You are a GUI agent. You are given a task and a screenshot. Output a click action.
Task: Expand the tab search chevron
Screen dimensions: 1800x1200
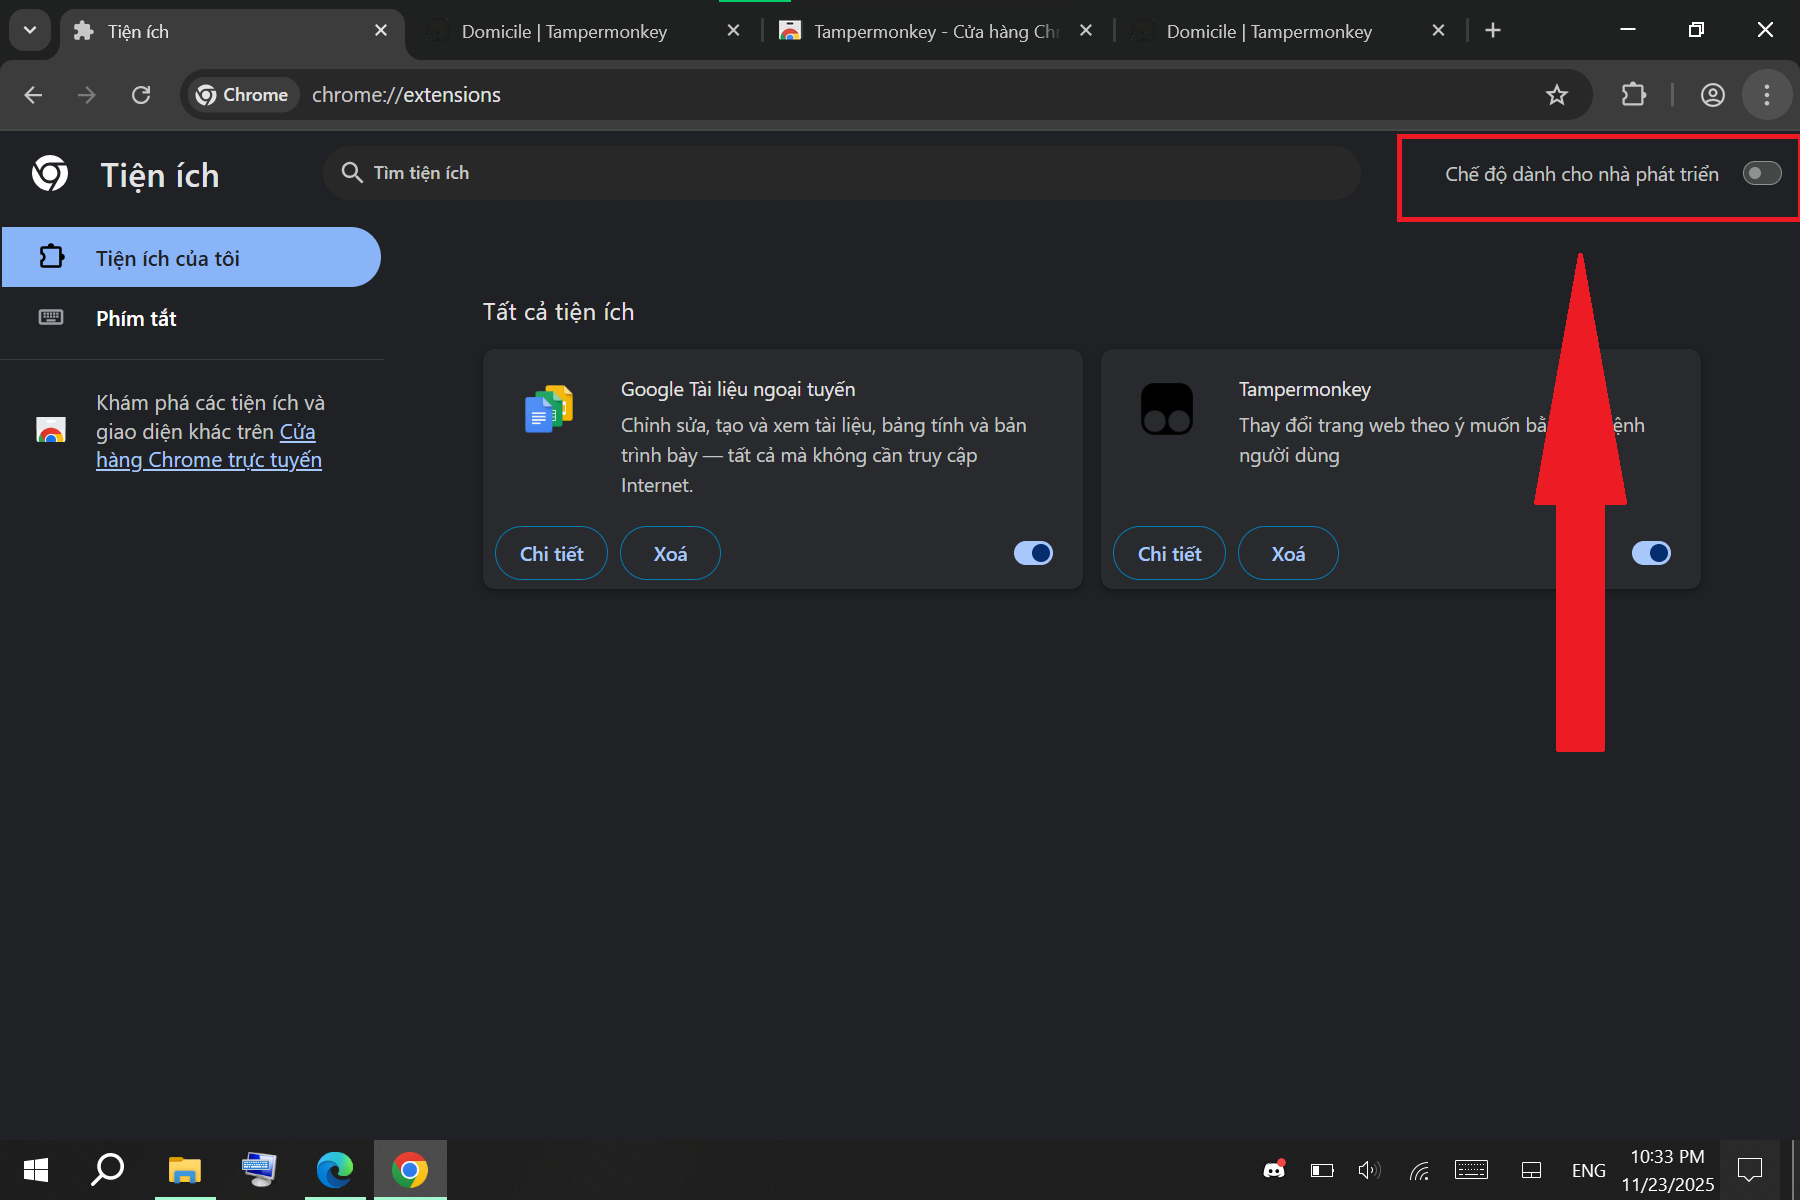[x=29, y=30]
